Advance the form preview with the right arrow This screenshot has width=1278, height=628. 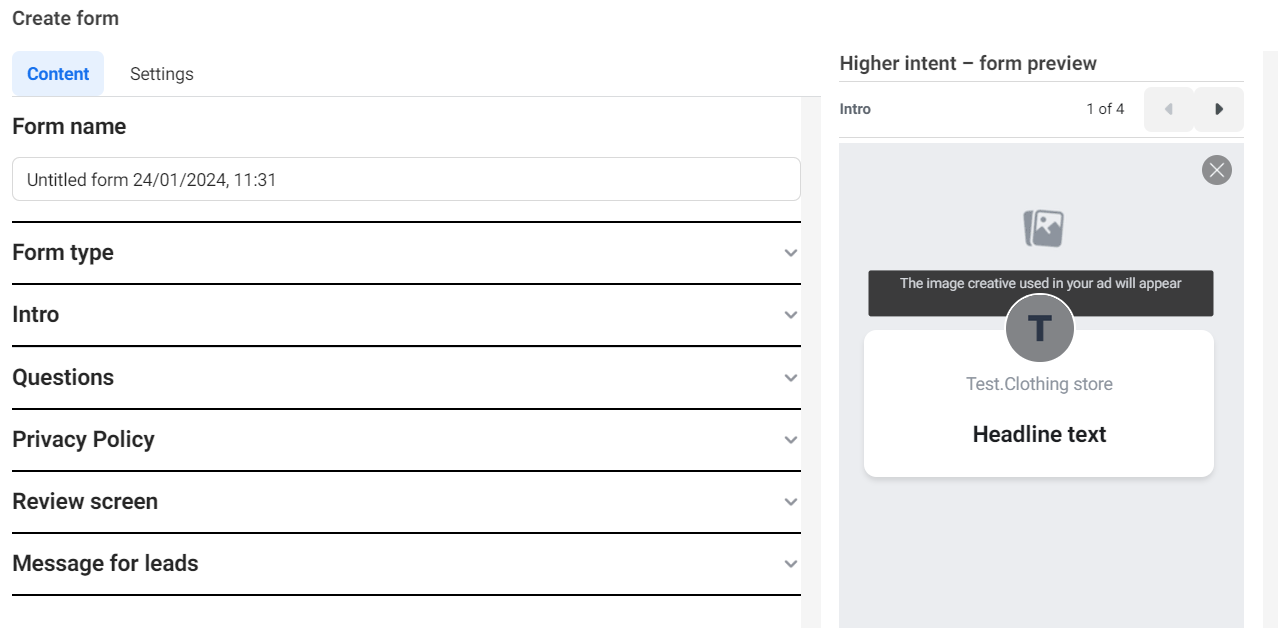(x=1218, y=108)
